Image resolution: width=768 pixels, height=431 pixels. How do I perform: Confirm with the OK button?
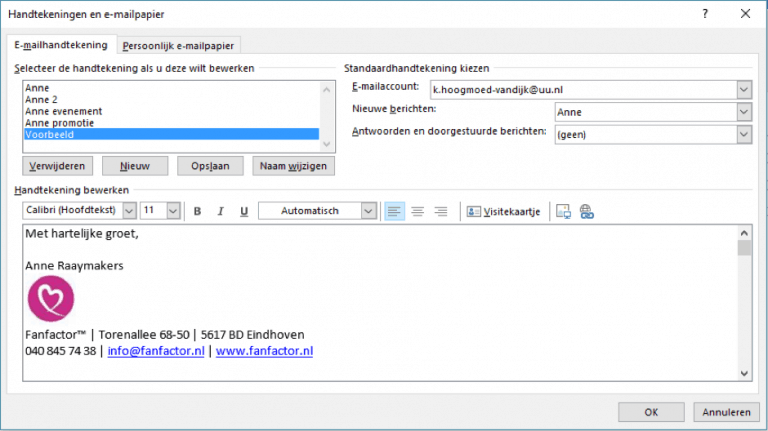(x=651, y=412)
